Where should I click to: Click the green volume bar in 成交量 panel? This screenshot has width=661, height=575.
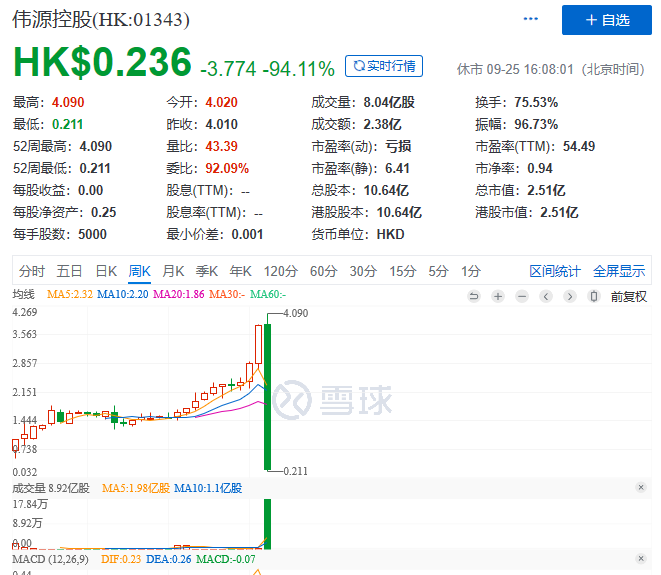[x=267, y=524]
